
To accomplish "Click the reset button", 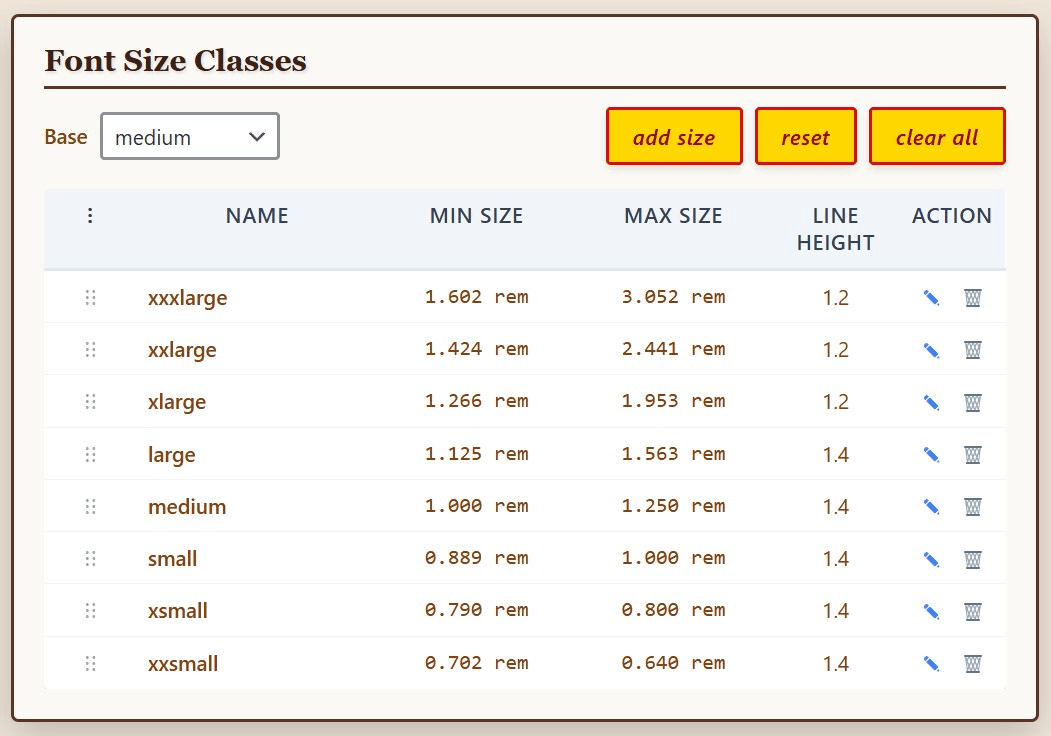I will click(805, 136).
